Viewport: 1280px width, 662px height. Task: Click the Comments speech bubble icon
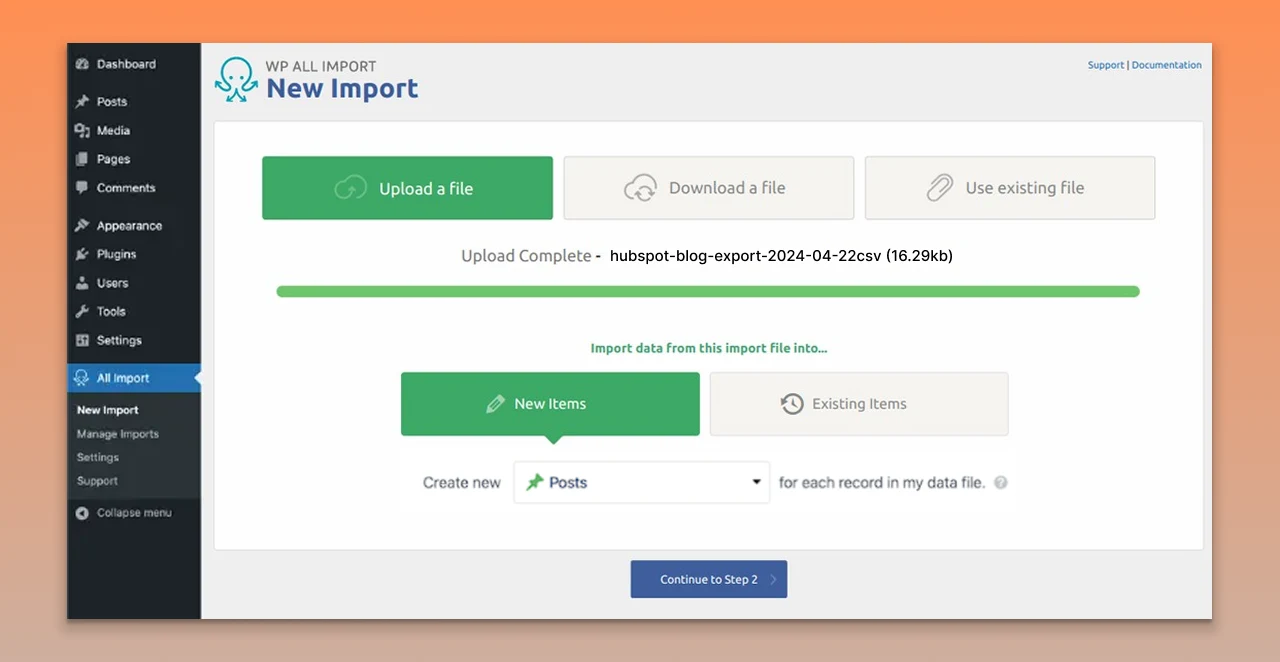(x=83, y=188)
